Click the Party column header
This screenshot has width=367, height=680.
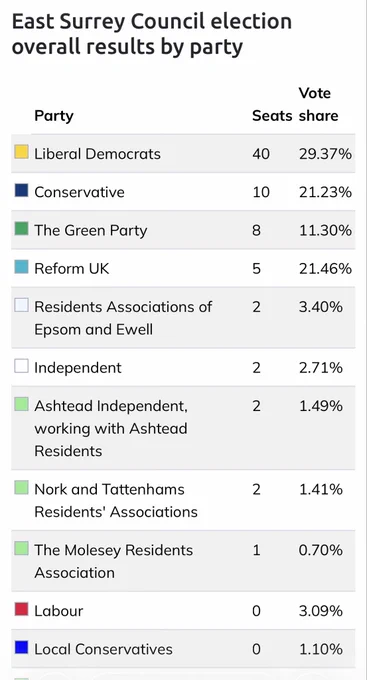[54, 116]
